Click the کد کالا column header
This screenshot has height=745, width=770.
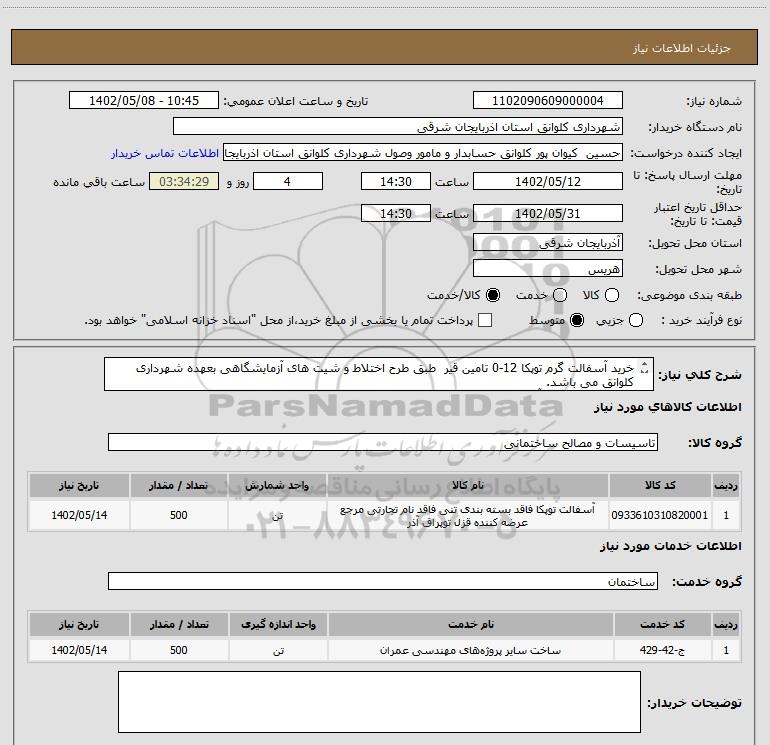pos(660,485)
